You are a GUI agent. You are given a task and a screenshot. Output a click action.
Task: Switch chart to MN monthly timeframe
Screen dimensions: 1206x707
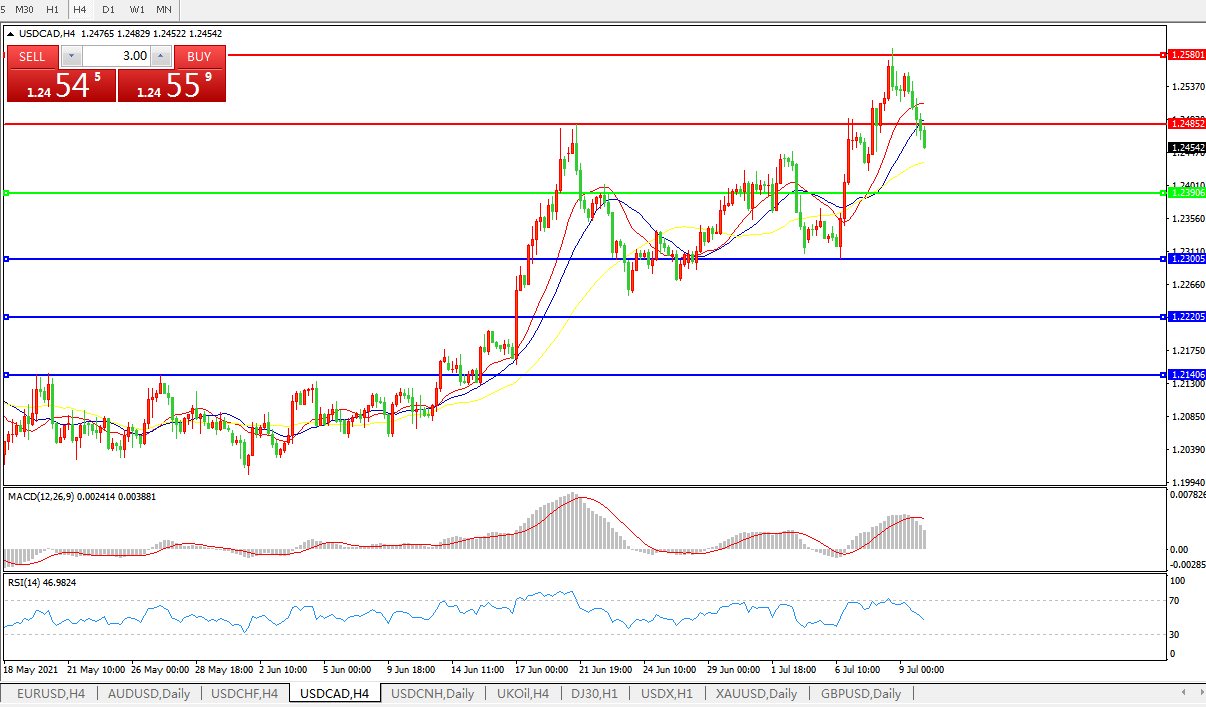(x=164, y=9)
